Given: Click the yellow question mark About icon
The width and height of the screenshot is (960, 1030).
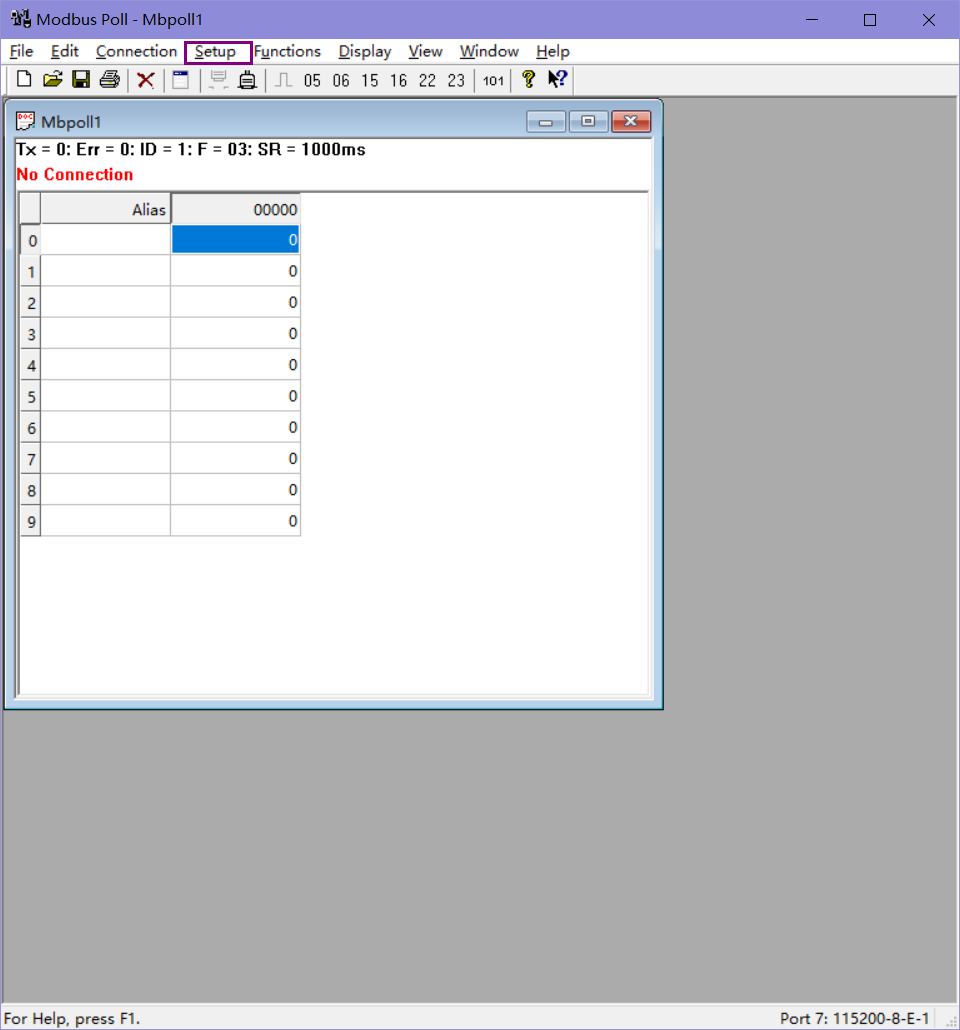Looking at the screenshot, I should [528, 79].
